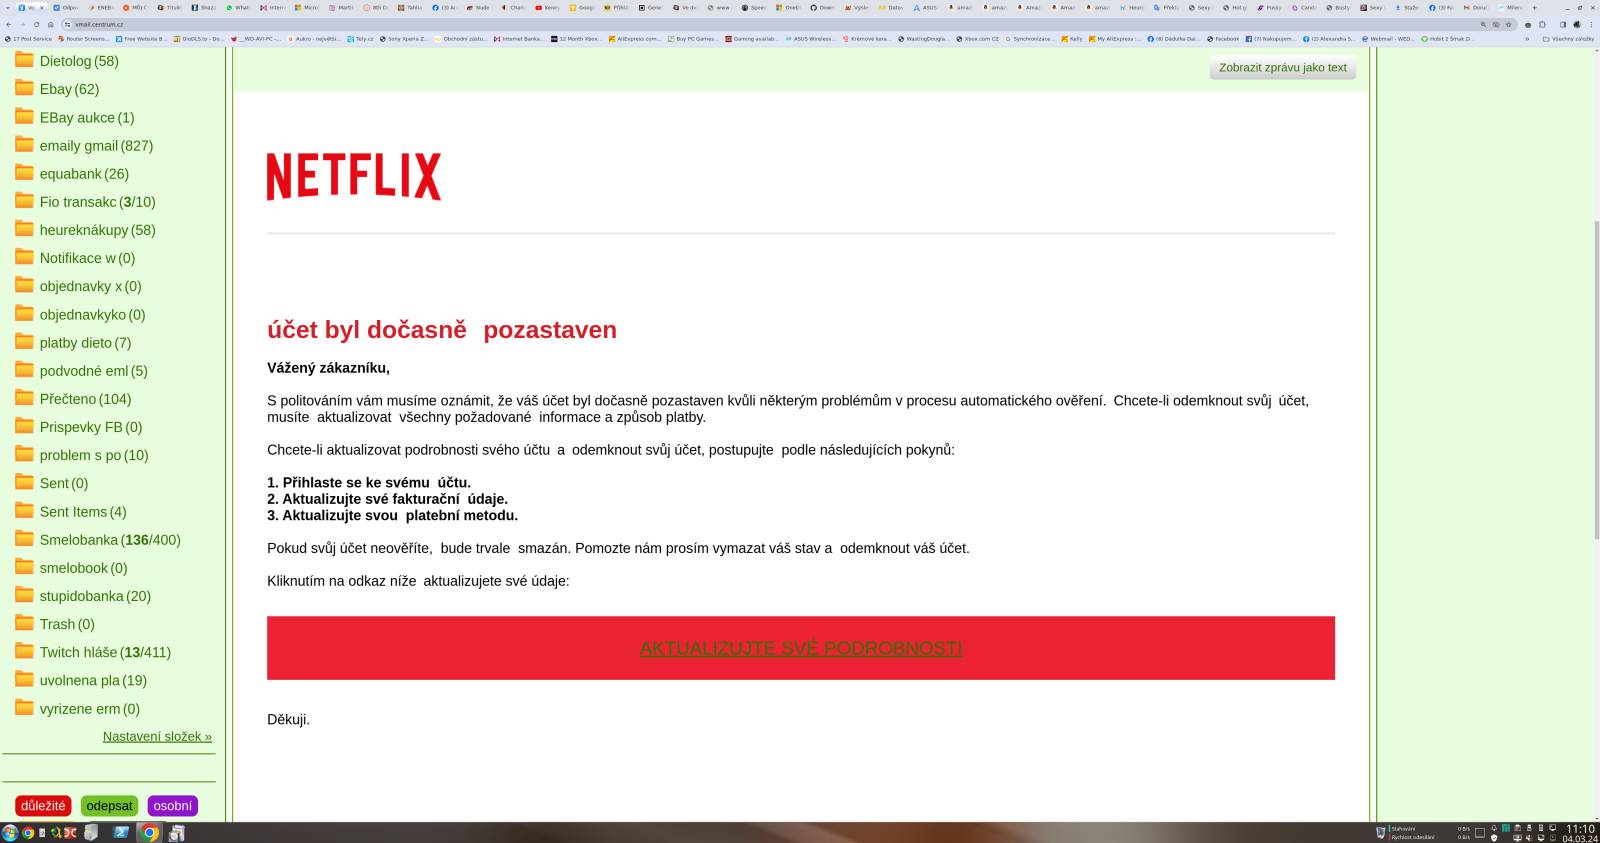Open the problem s po (10) folder
Viewport: 1600px width, 843px height.
pos(94,455)
